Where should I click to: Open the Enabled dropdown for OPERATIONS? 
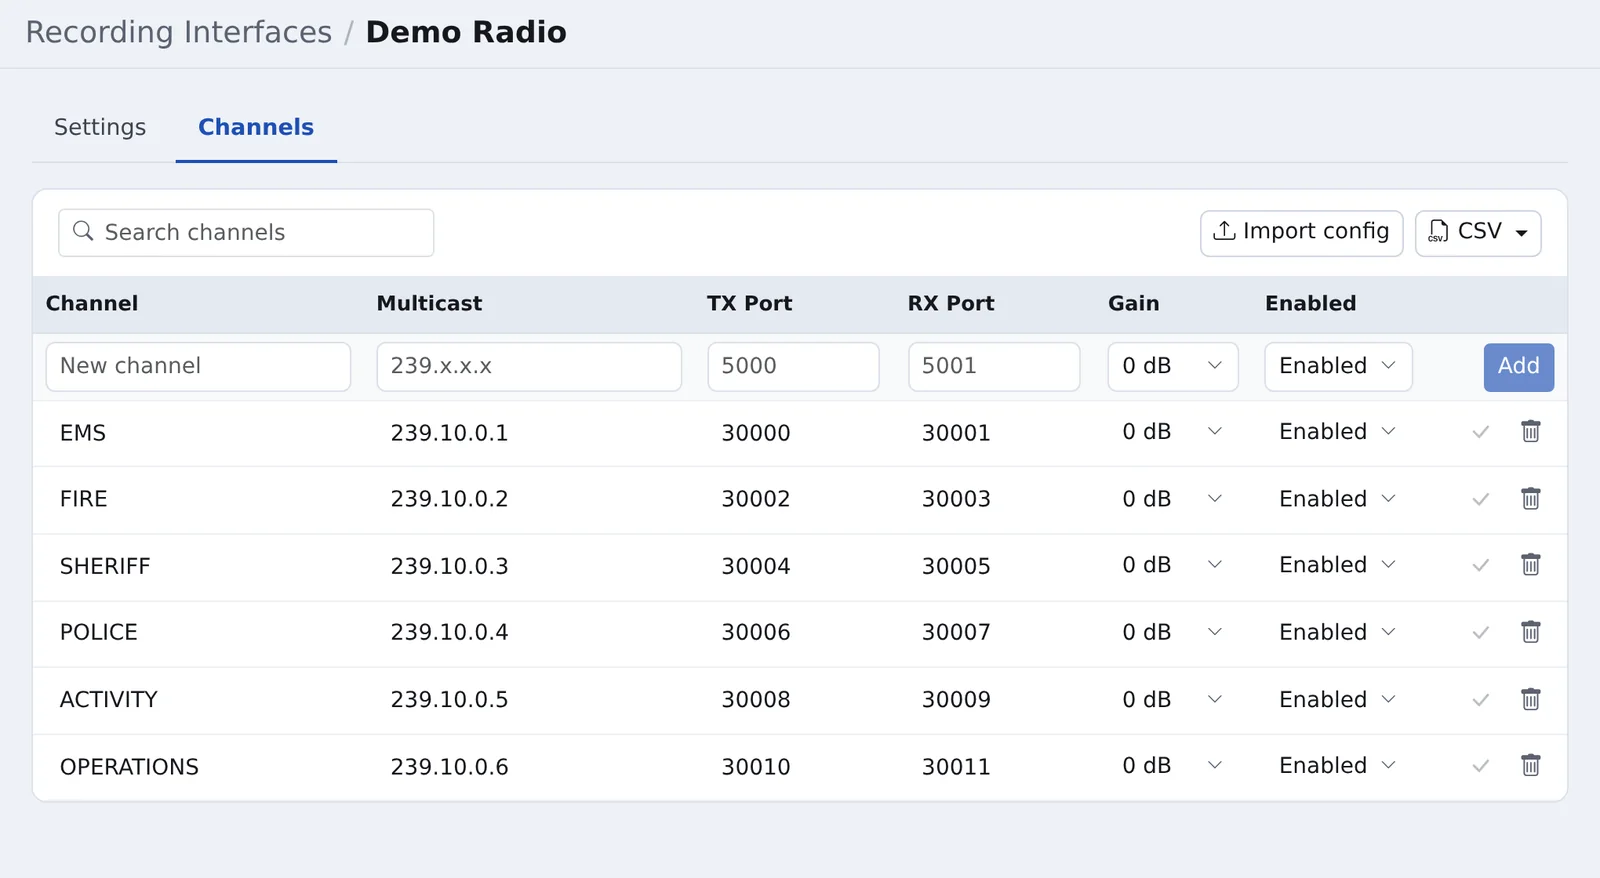(x=1338, y=766)
